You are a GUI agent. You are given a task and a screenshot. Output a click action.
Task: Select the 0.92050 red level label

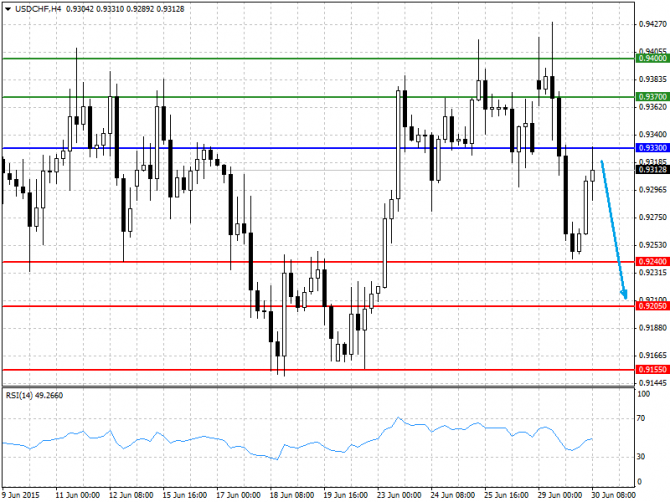[x=652, y=306]
